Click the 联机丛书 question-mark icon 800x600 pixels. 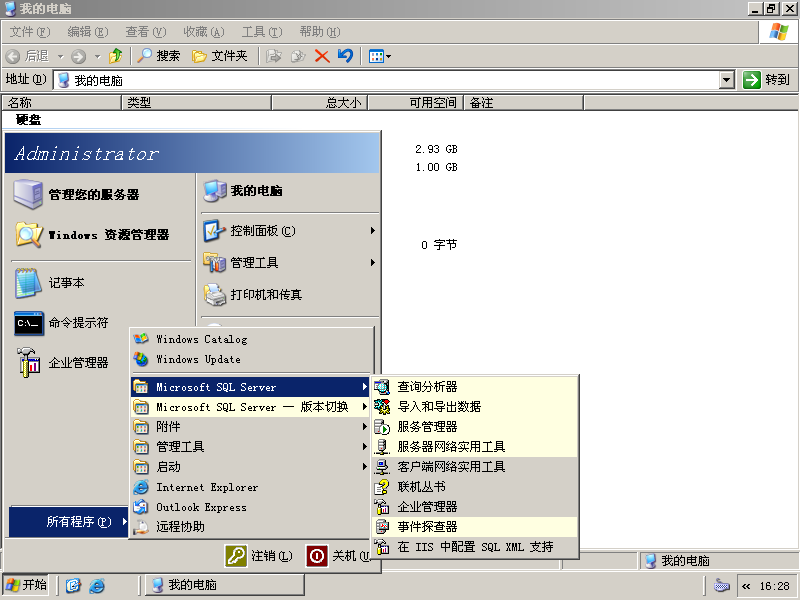[382, 487]
